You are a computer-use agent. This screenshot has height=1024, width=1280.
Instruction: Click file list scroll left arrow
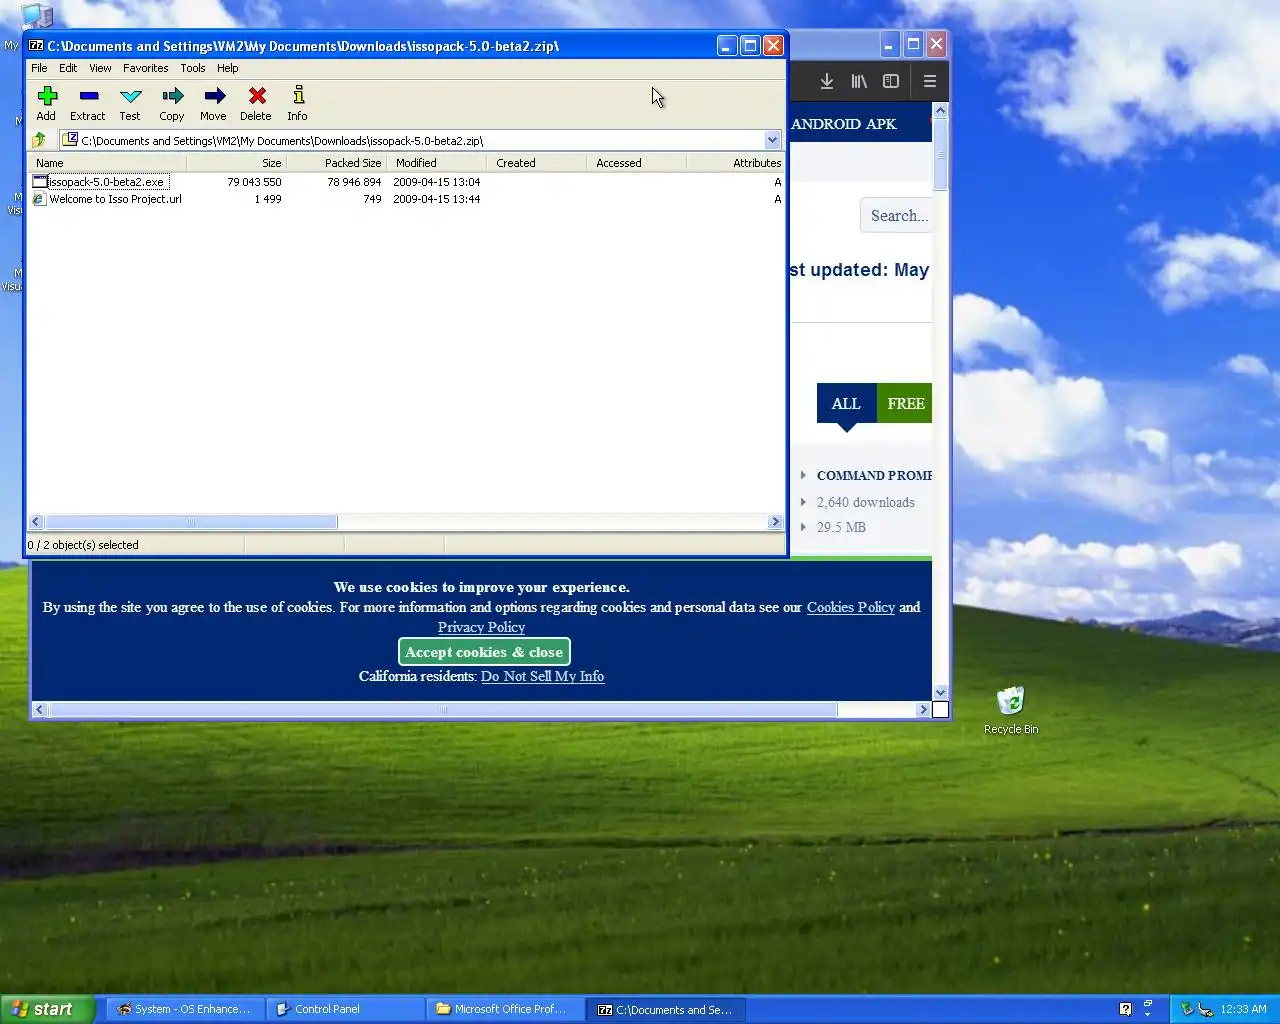coord(36,522)
